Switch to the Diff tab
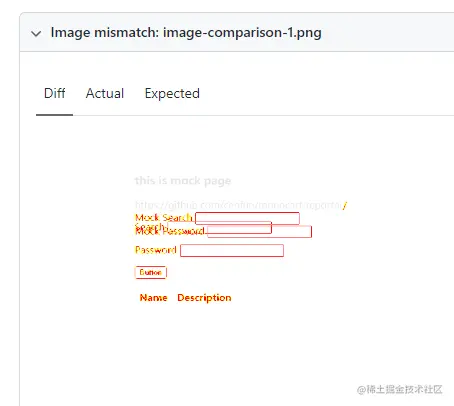This screenshot has height=406, width=454. tap(55, 93)
